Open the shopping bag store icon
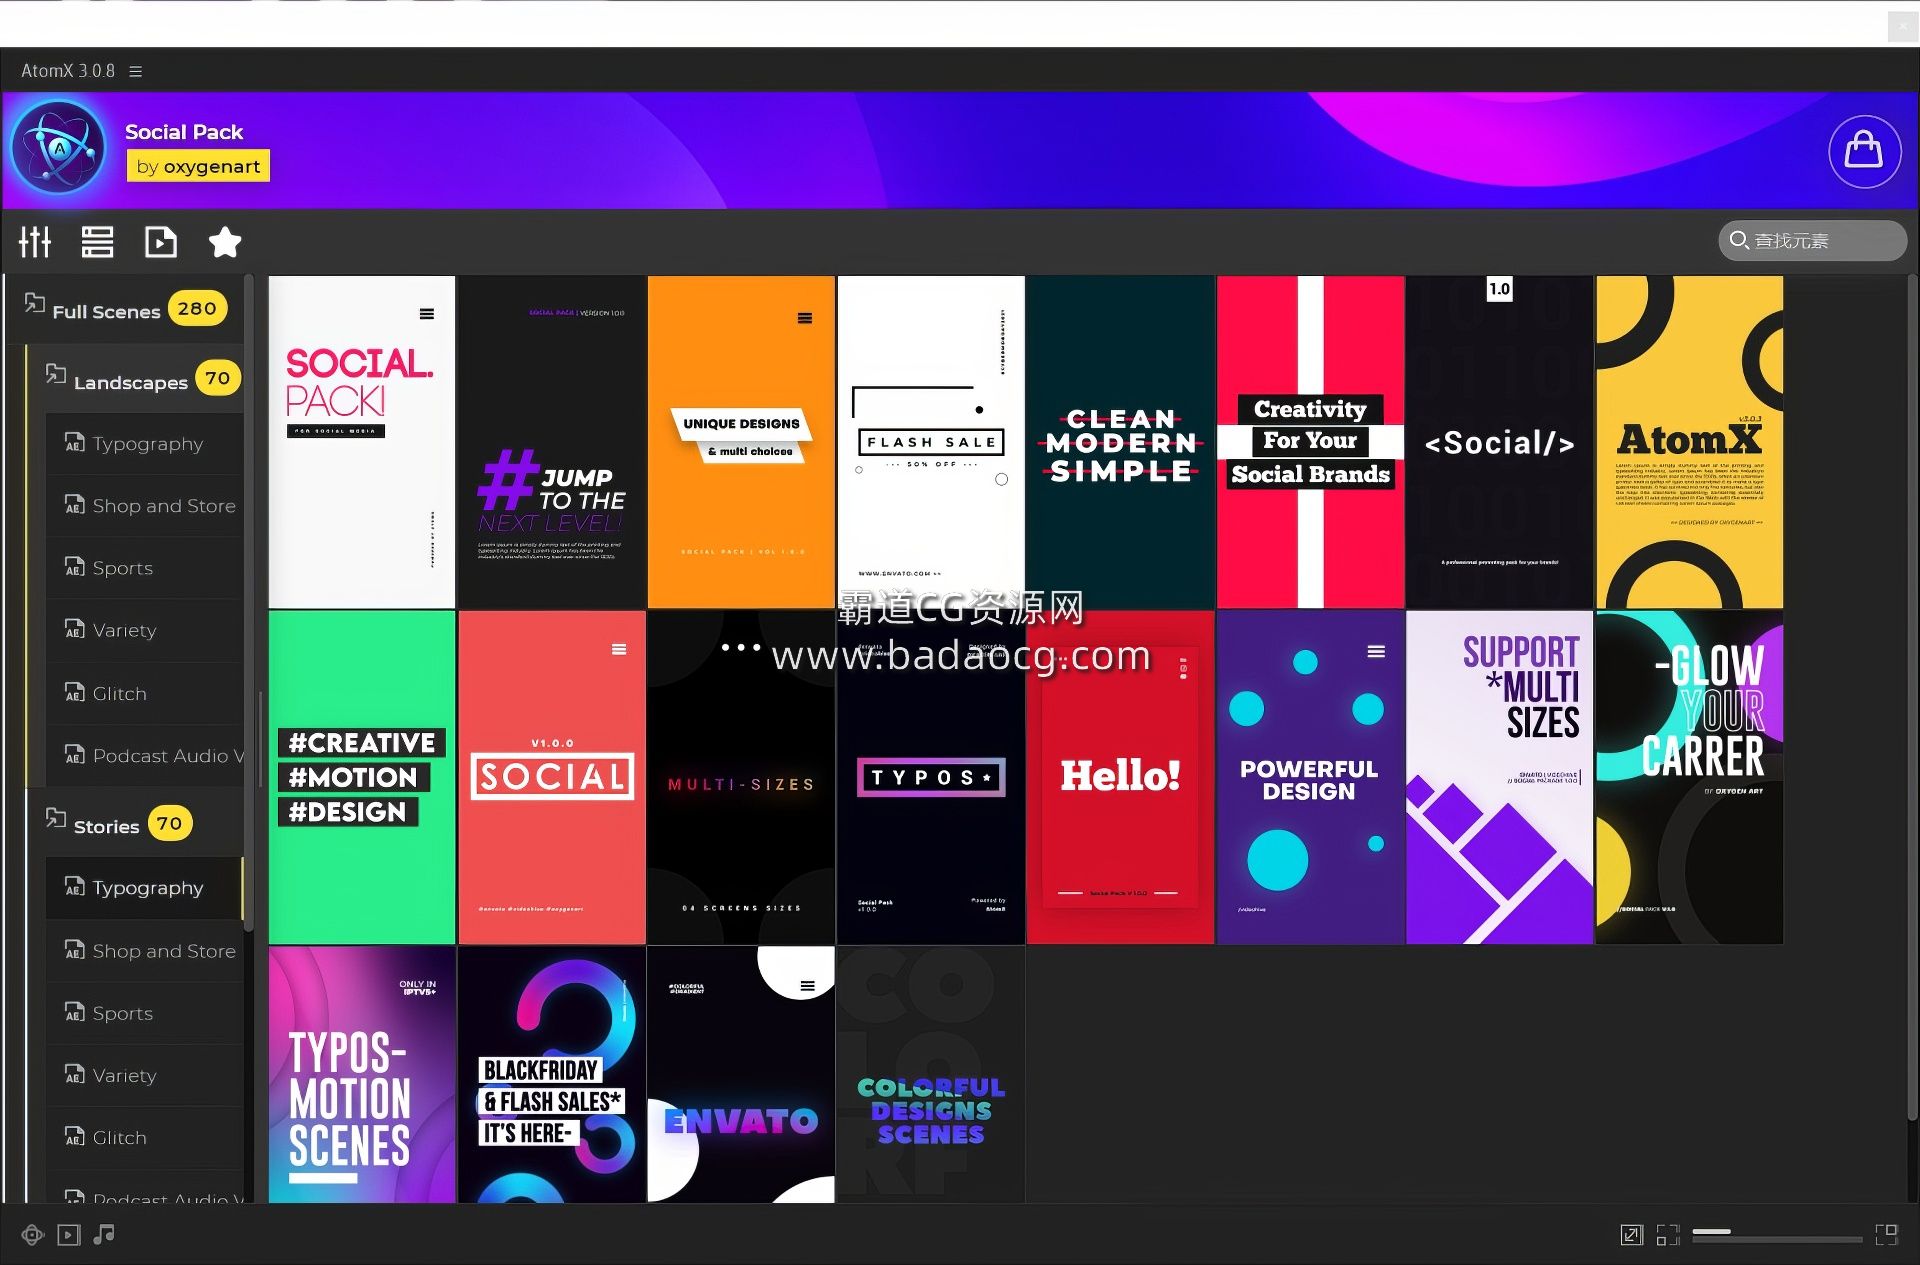The image size is (1920, 1265). pos(1864,151)
